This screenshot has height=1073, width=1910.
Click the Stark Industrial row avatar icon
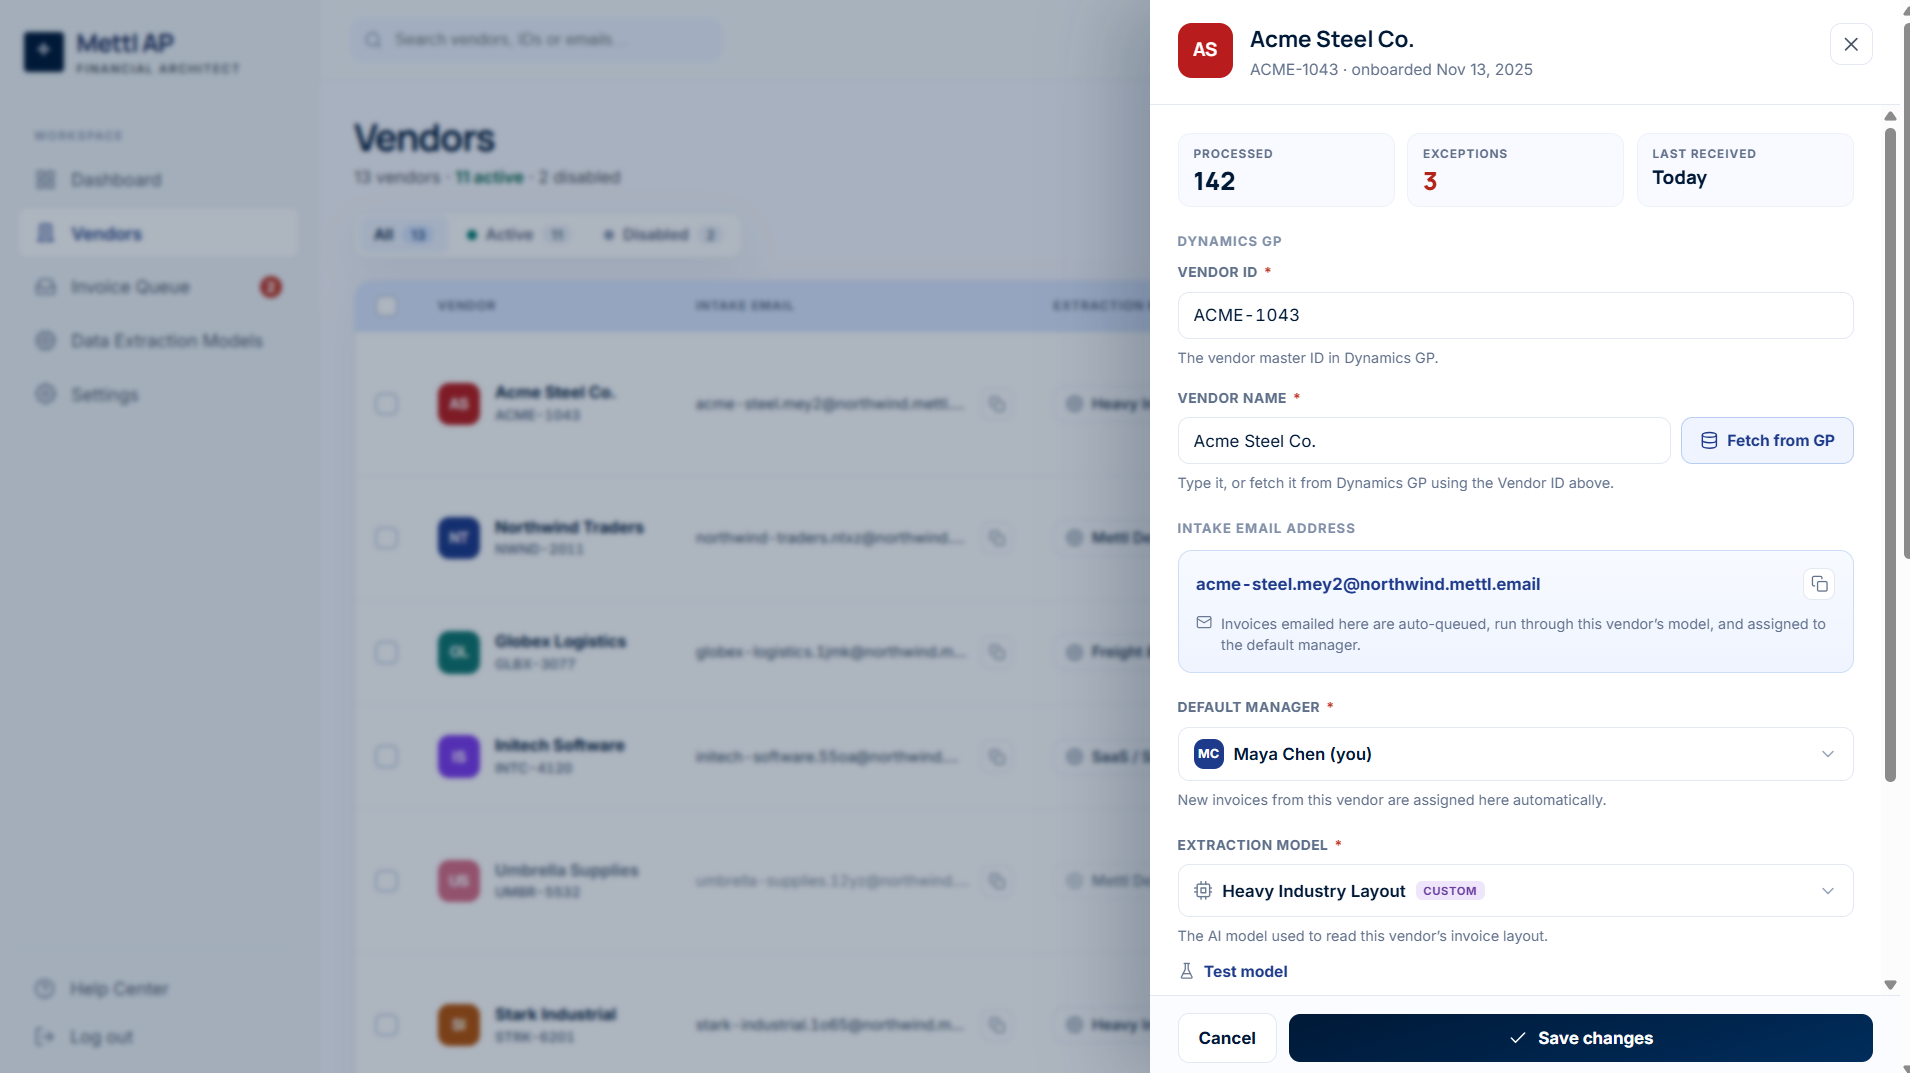pos(459,1025)
